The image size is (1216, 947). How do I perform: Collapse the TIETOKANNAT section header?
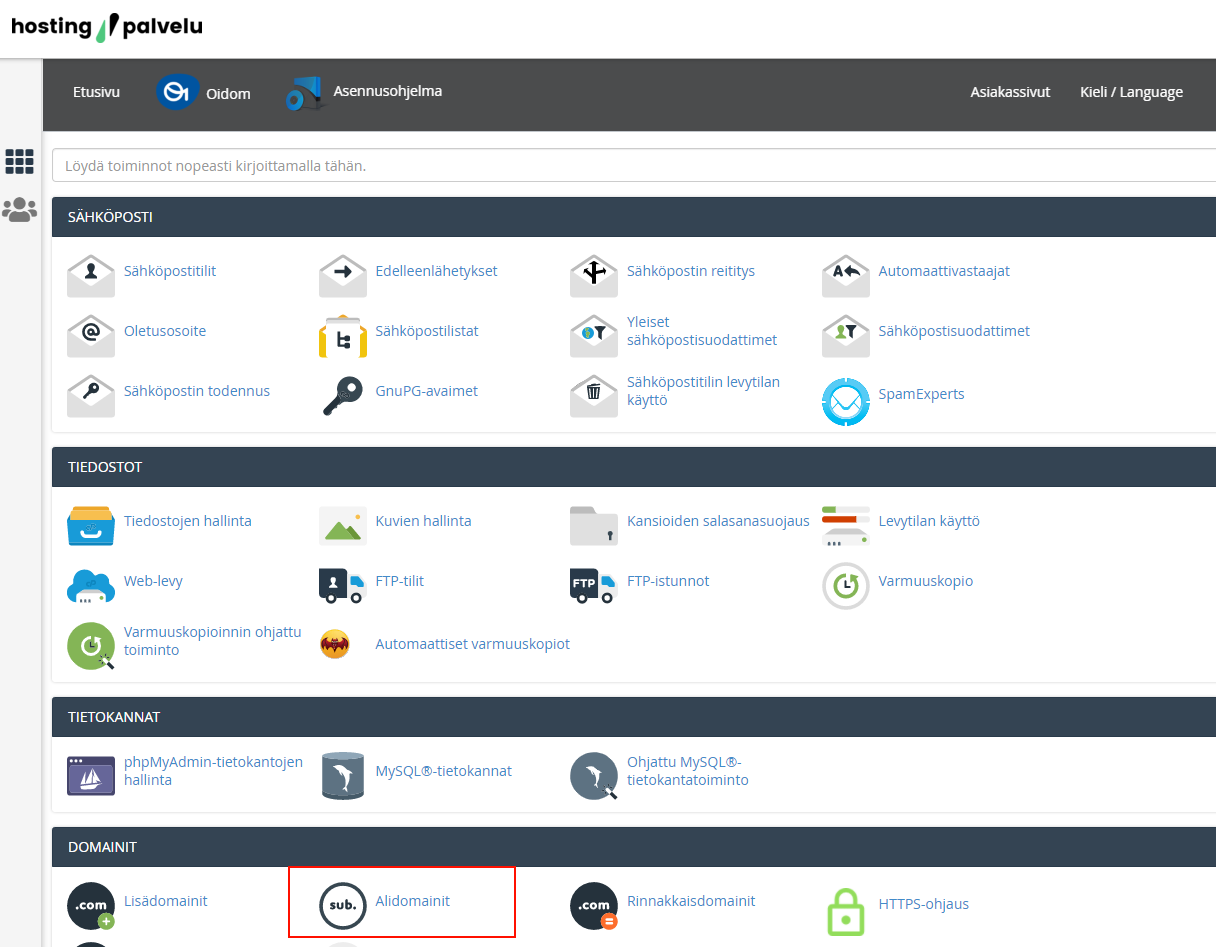click(114, 717)
